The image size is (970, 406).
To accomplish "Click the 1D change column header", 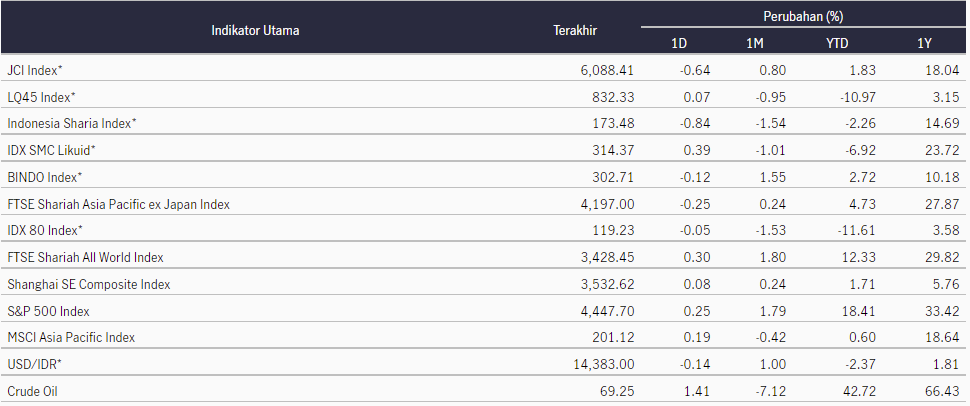I will click(679, 44).
